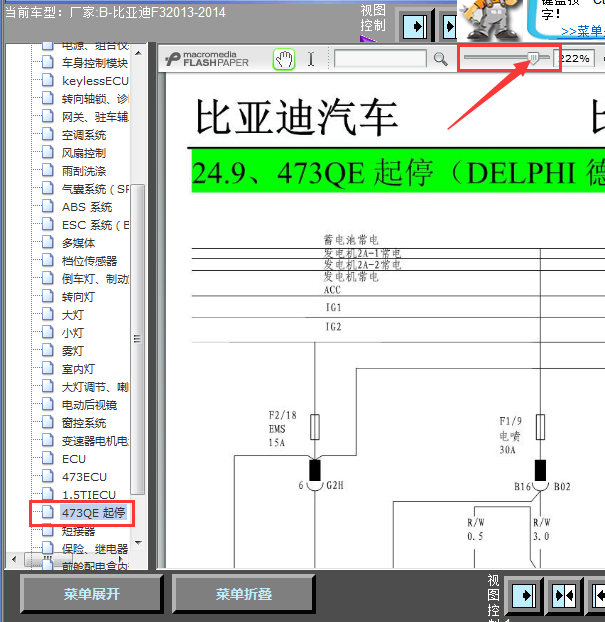Click bottom view control inward-arrows icon
This screenshot has height=622, width=605.
point(565,595)
